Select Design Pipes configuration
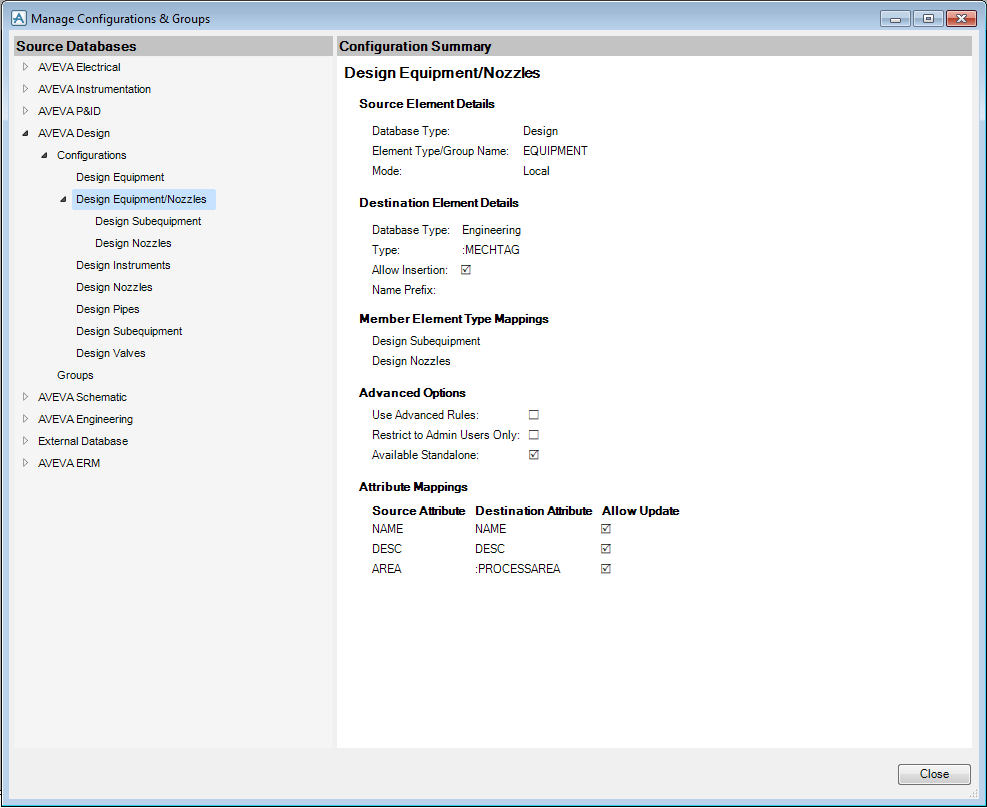 coord(108,309)
